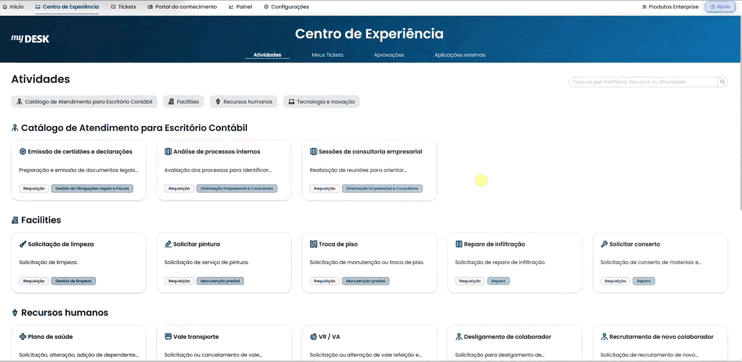Click the myDESK logo

[x=30, y=39]
